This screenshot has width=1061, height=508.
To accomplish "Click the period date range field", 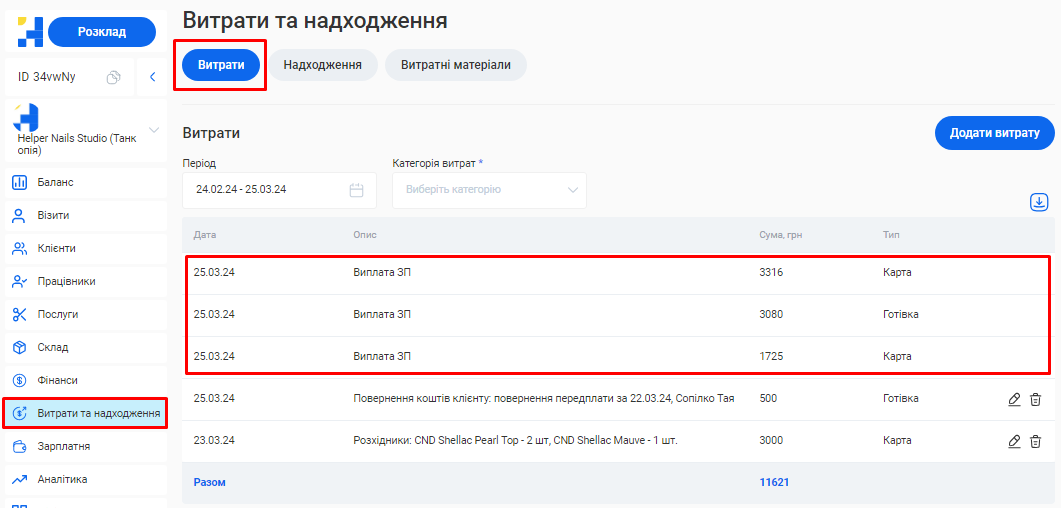I will pos(266,190).
